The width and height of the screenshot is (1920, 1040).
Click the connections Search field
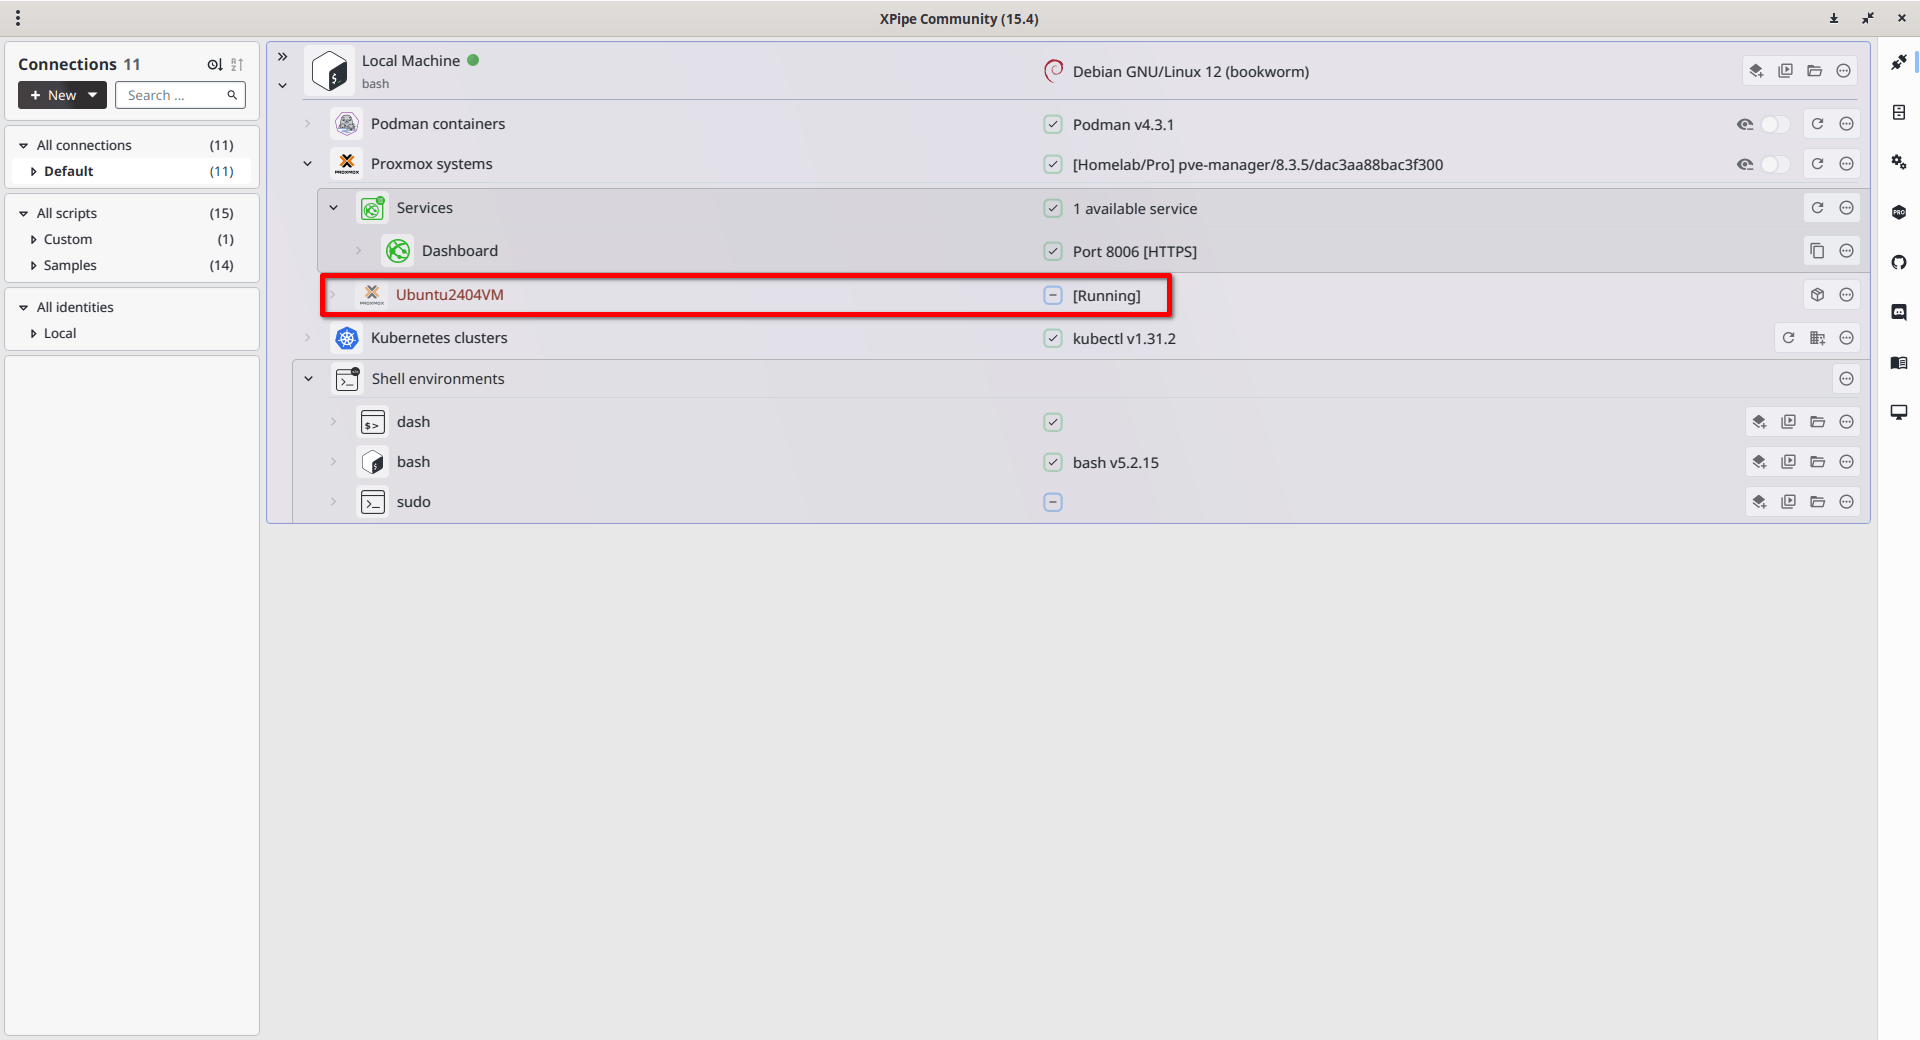[x=180, y=95]
